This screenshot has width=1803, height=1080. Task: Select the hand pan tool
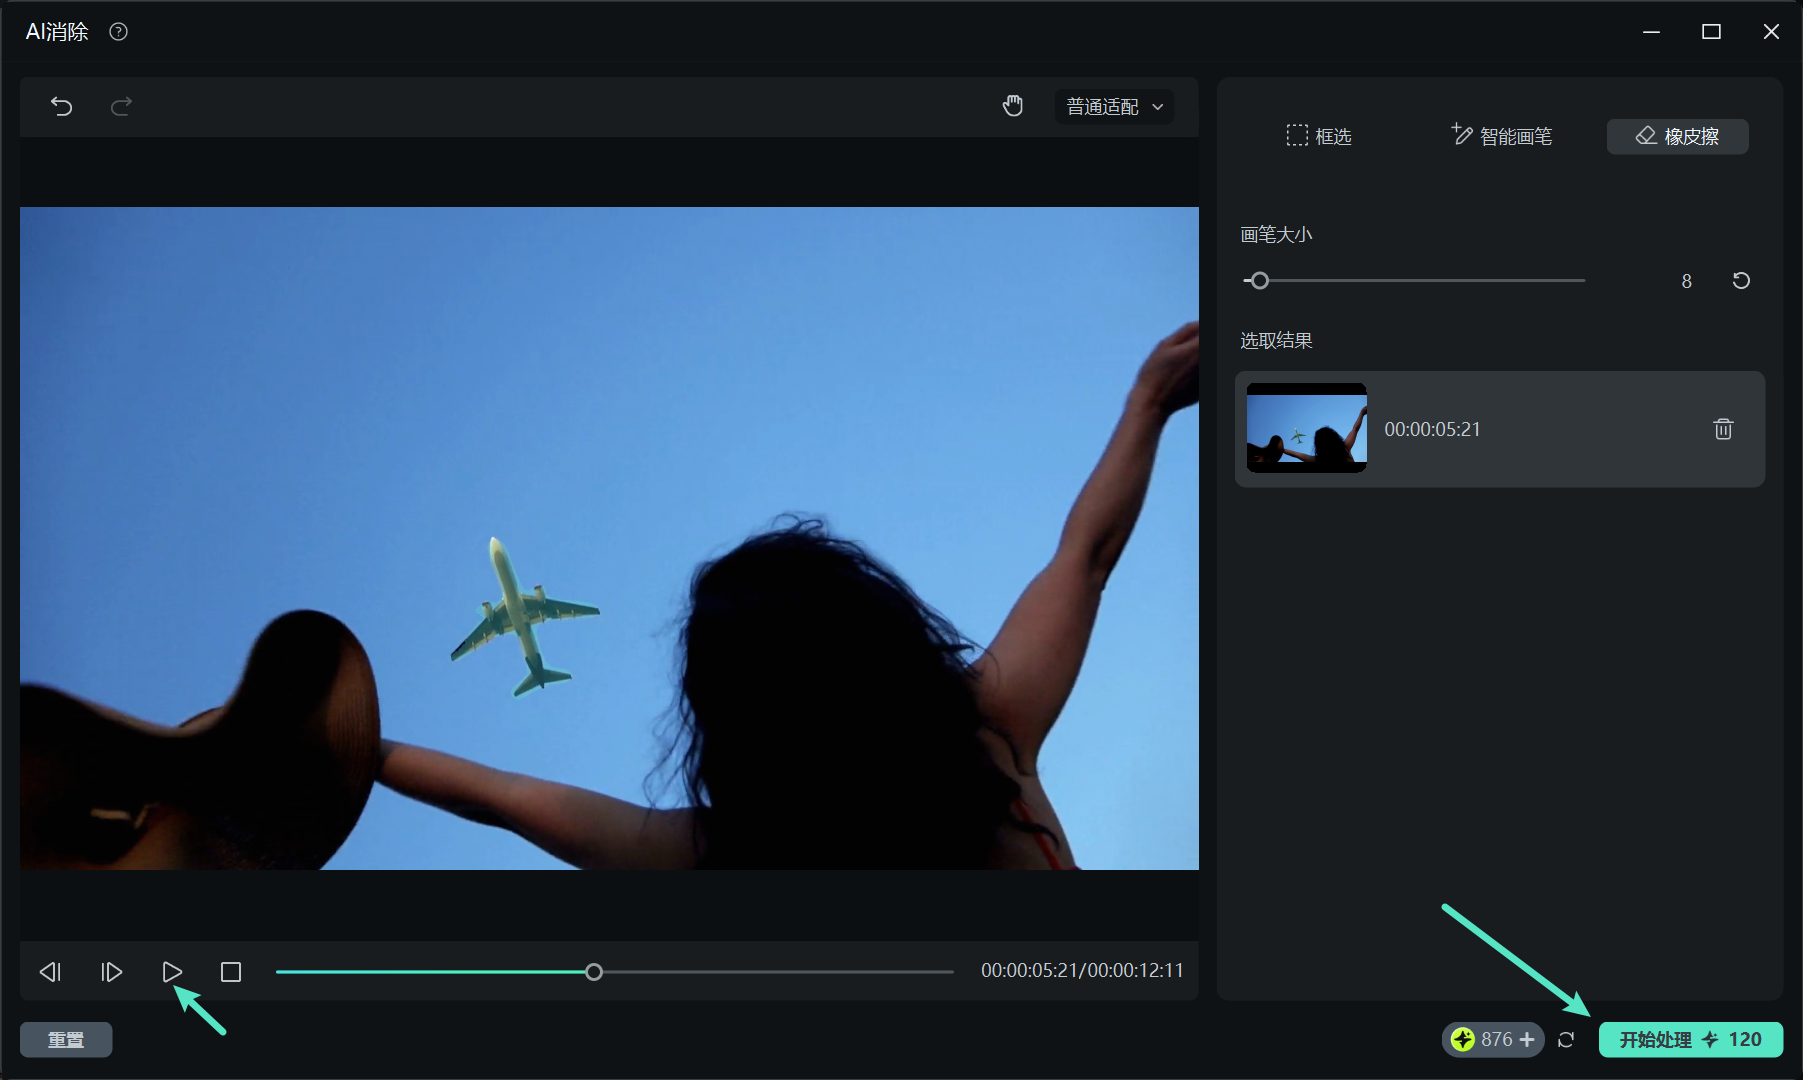click(x=1013, y=106)
